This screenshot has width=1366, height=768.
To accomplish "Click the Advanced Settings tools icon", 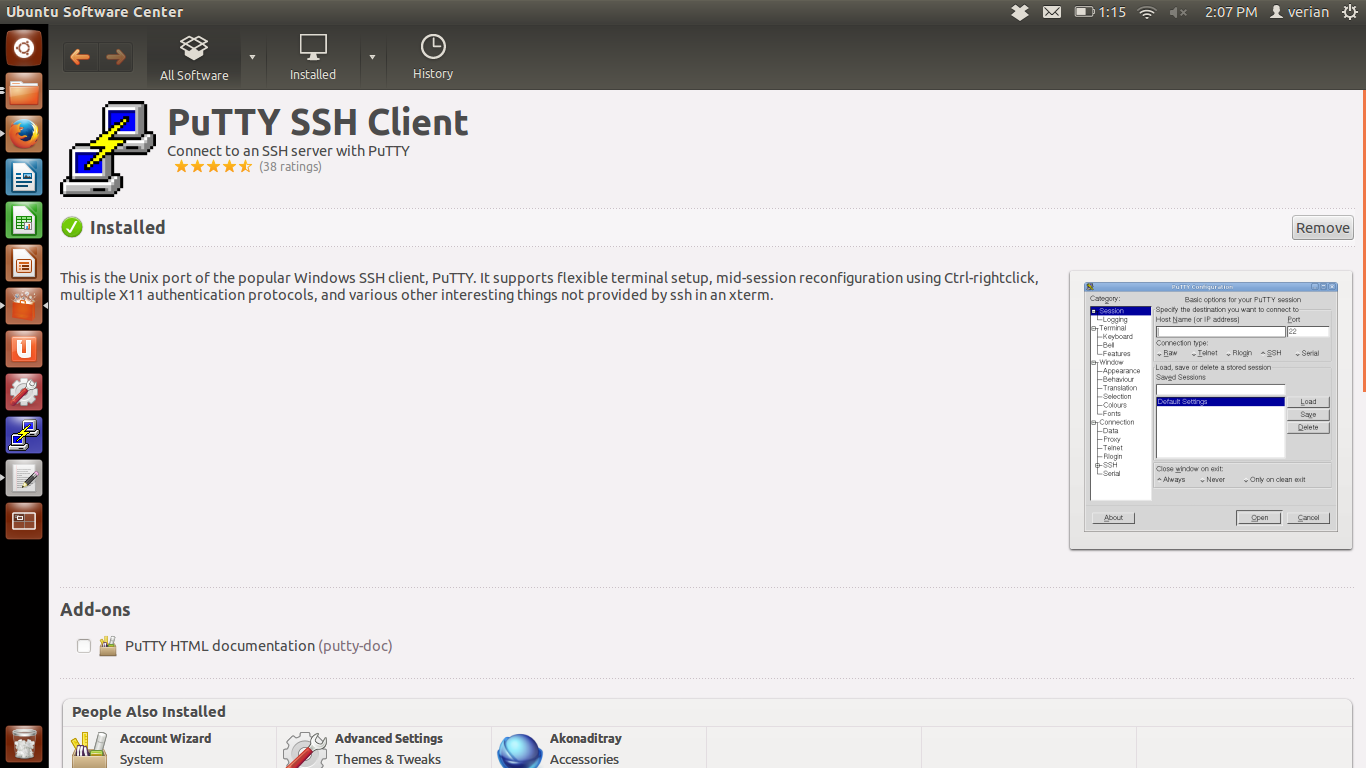I will pos(305,749).
